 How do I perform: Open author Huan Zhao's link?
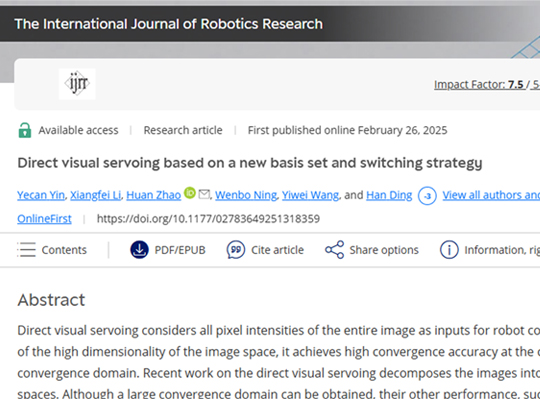coord(154,195)
